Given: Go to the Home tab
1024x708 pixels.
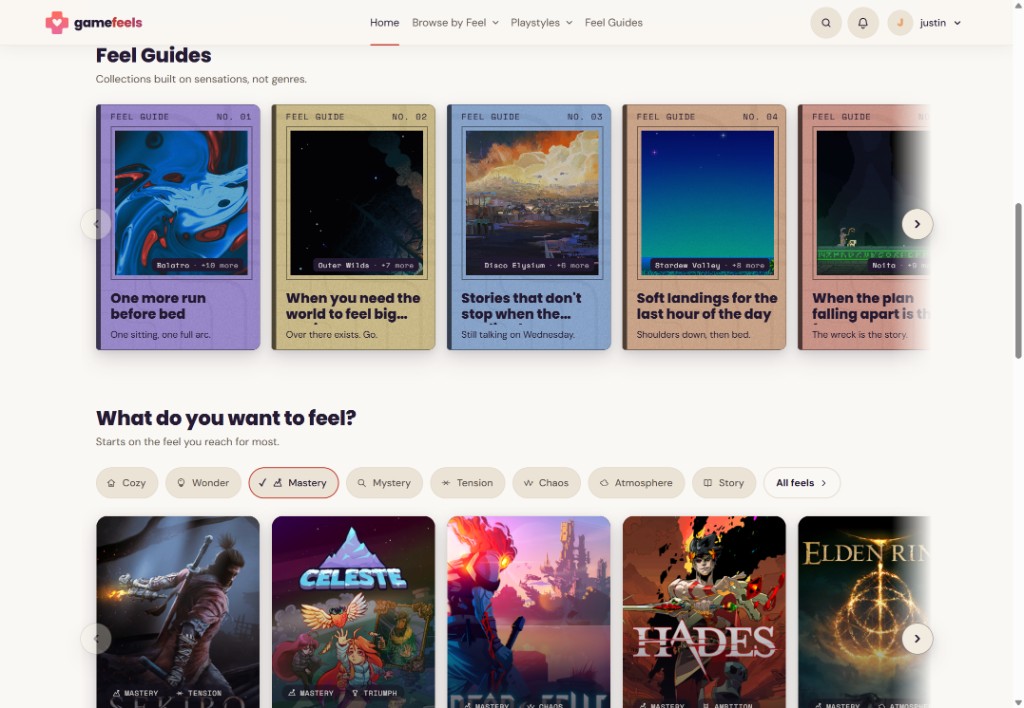Looking at the screenshot, I should pyautogui.click(x=385, y=23).
